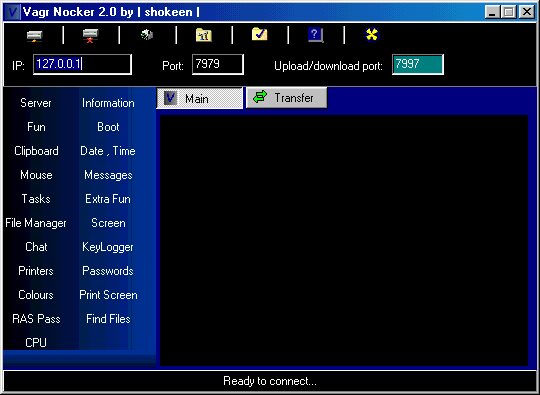Click the disconnect icon with red X
The image size is (540, 395).
point(90,35)
